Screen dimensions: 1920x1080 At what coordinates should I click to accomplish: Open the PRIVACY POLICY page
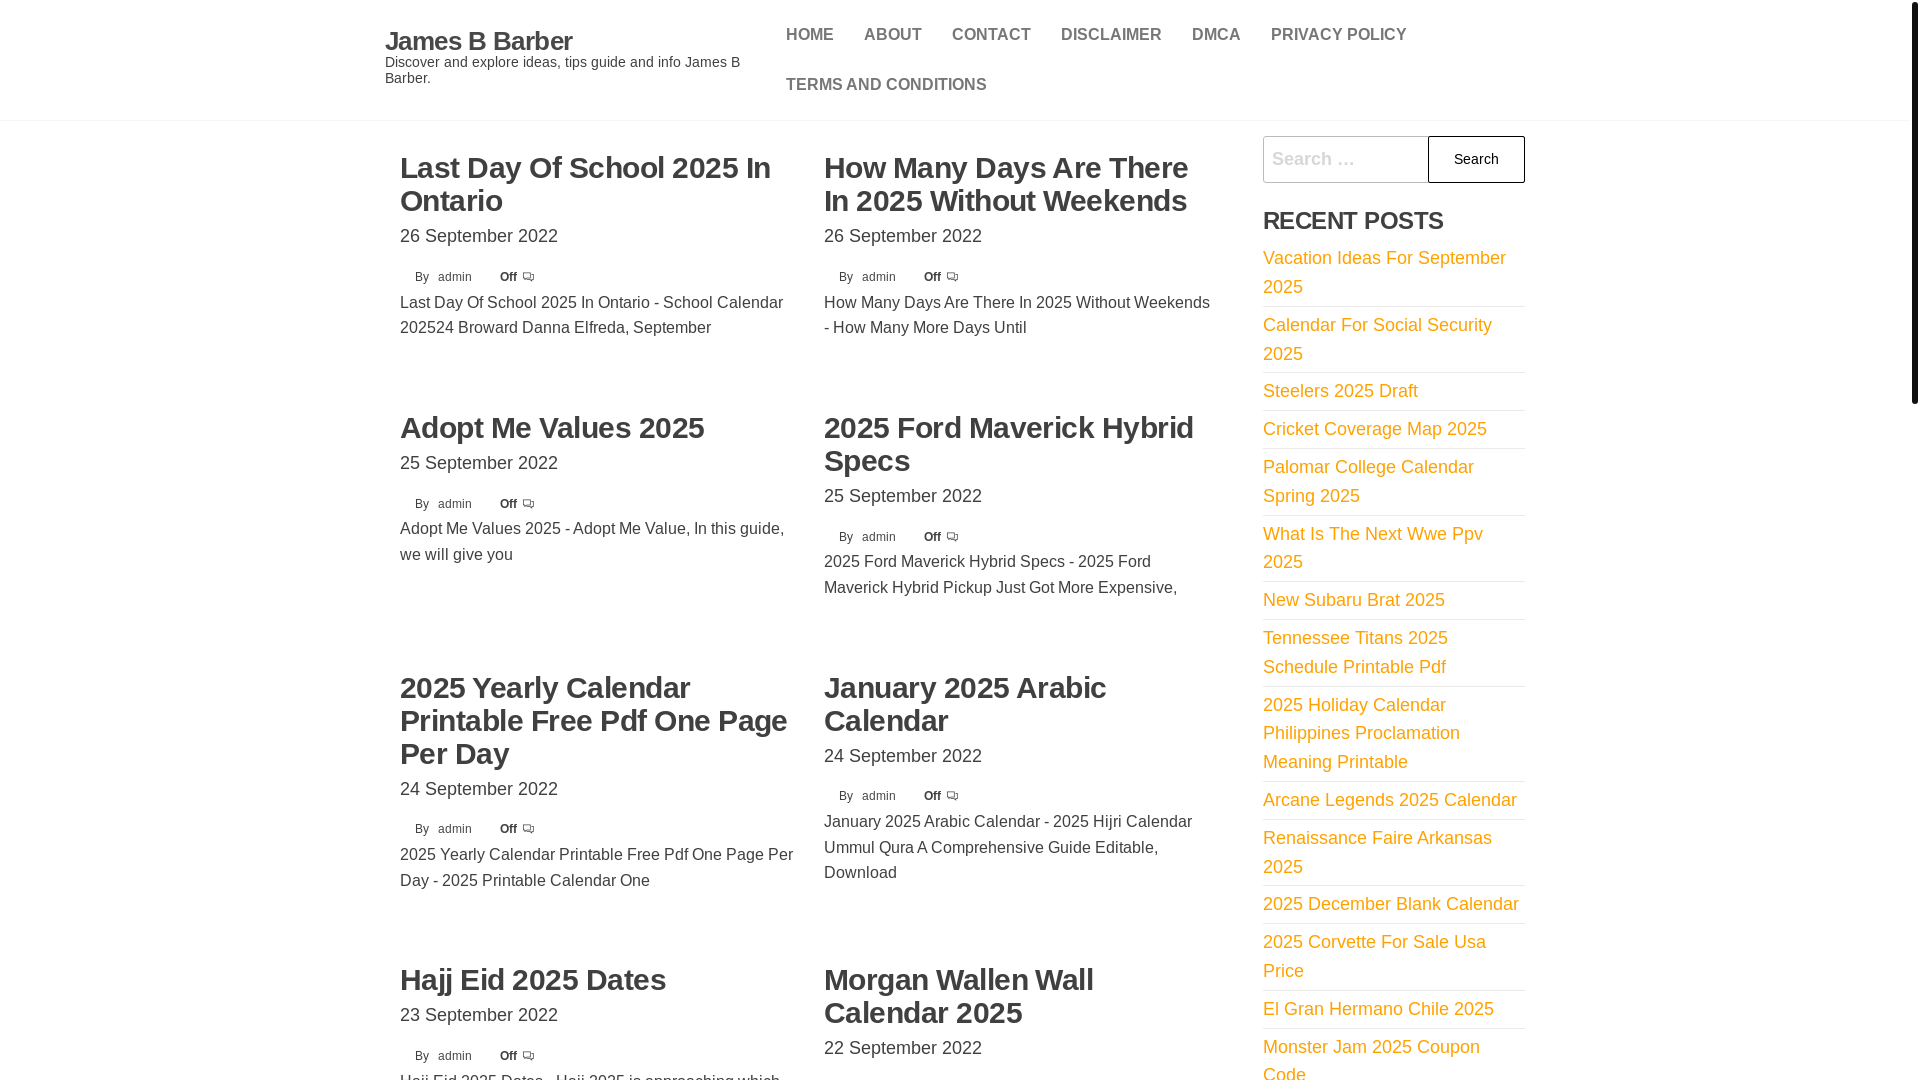click(1338, 35)
